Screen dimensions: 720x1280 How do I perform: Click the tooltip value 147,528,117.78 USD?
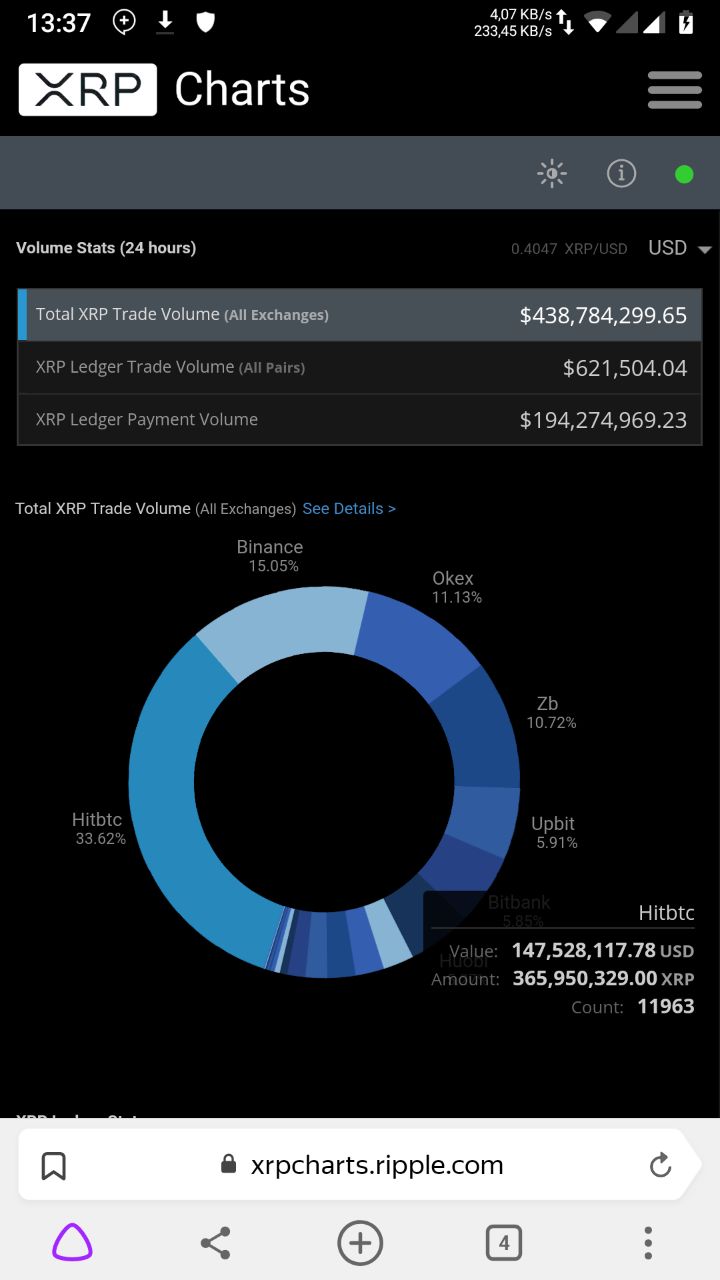(x=603, y=950)
